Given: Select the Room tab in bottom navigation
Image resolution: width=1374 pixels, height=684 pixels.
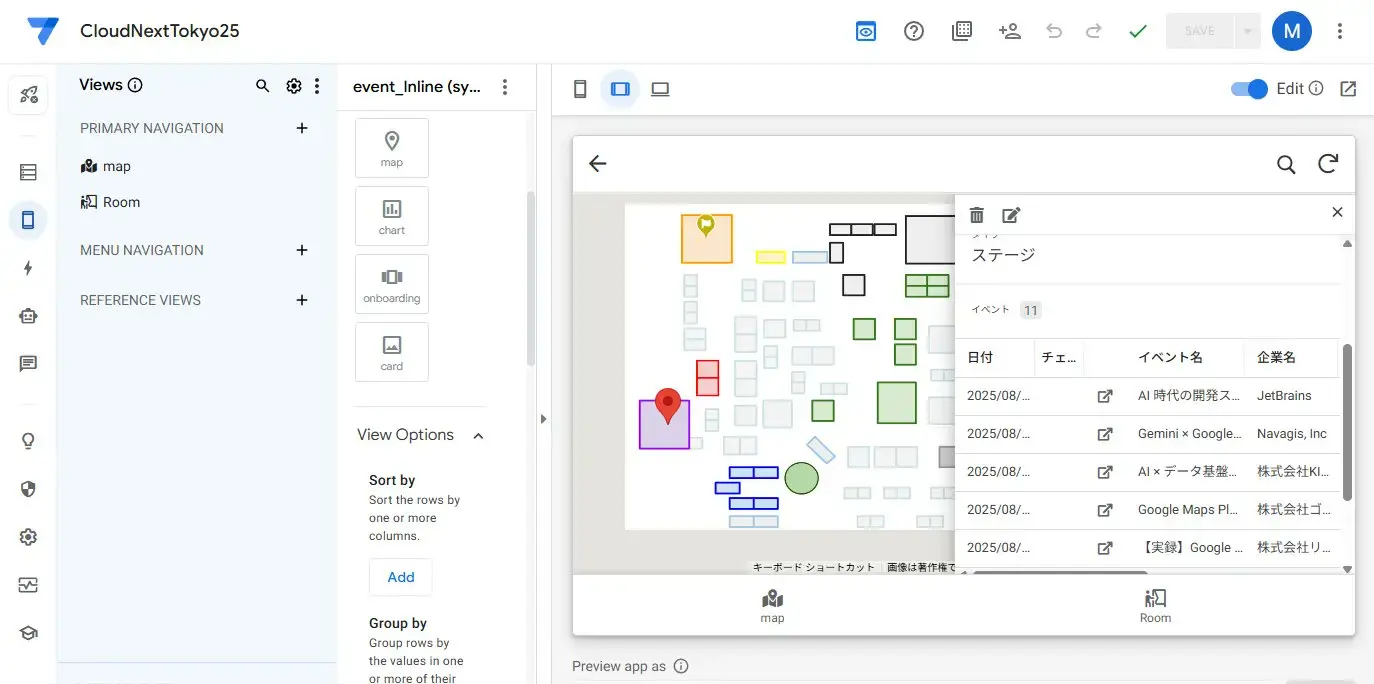Looking at the screenshot, I should 1155,605.
